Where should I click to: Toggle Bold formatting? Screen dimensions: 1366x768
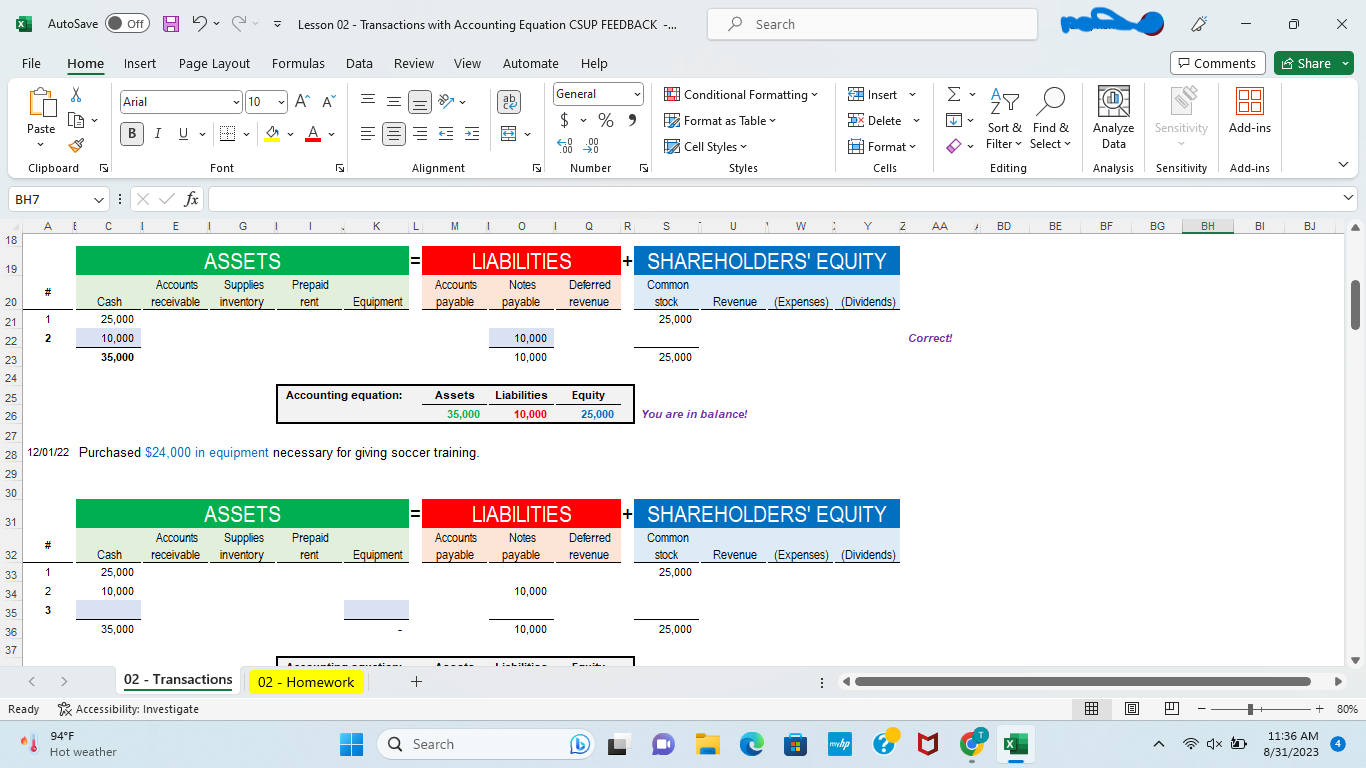[132, 134]
